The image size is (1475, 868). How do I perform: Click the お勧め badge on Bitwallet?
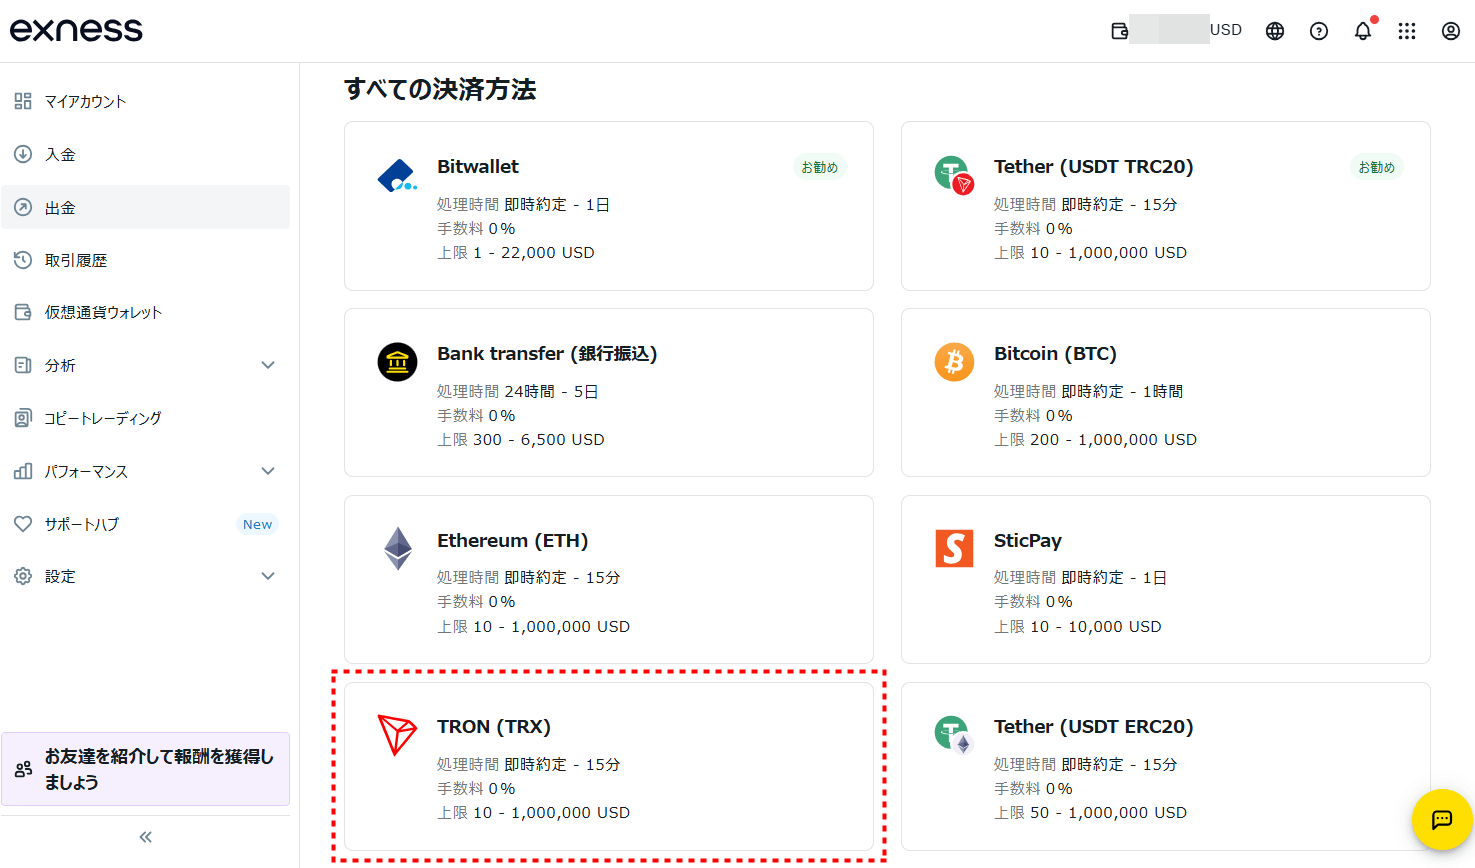point(819,167)
